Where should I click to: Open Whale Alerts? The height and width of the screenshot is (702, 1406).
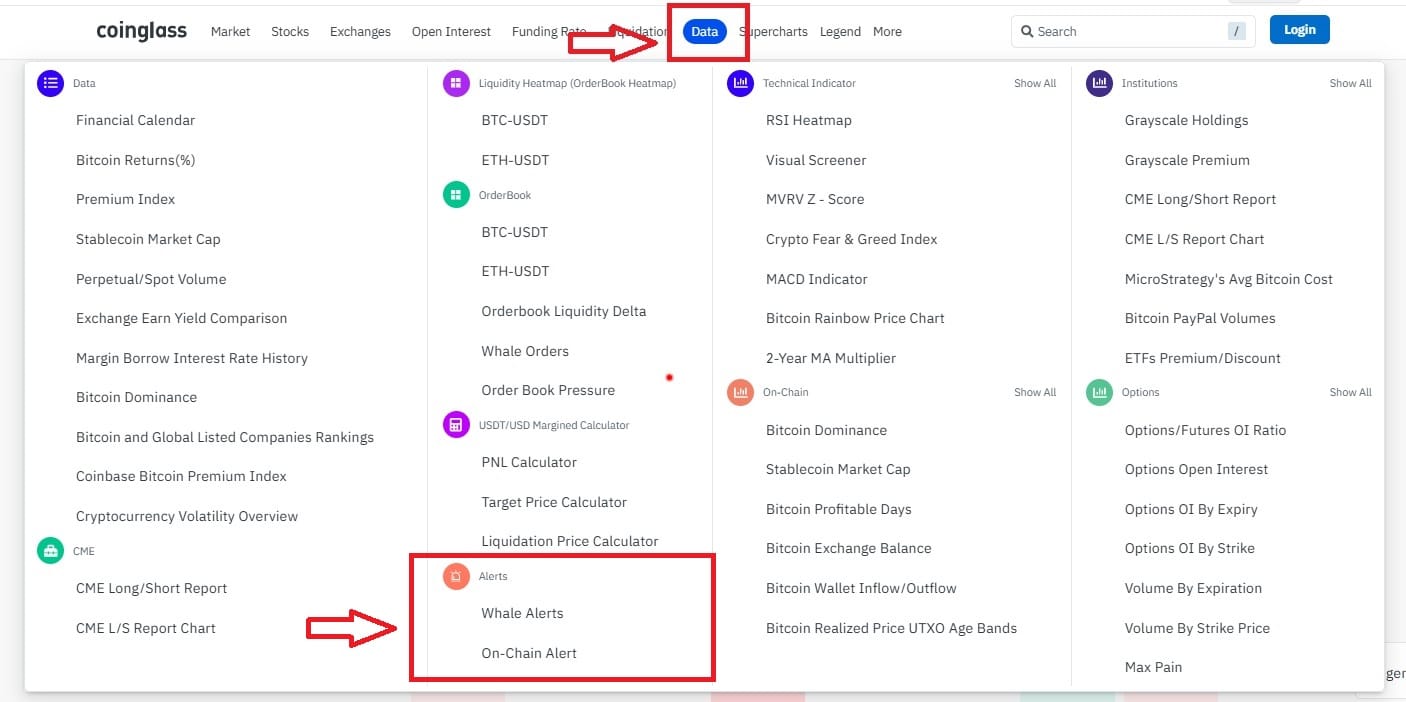click(522, 613)
